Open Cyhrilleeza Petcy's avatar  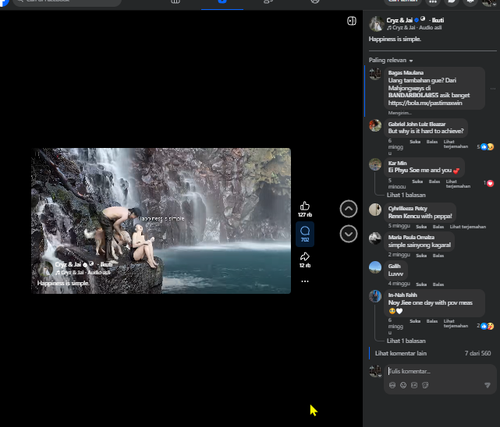tap(375, 210)
